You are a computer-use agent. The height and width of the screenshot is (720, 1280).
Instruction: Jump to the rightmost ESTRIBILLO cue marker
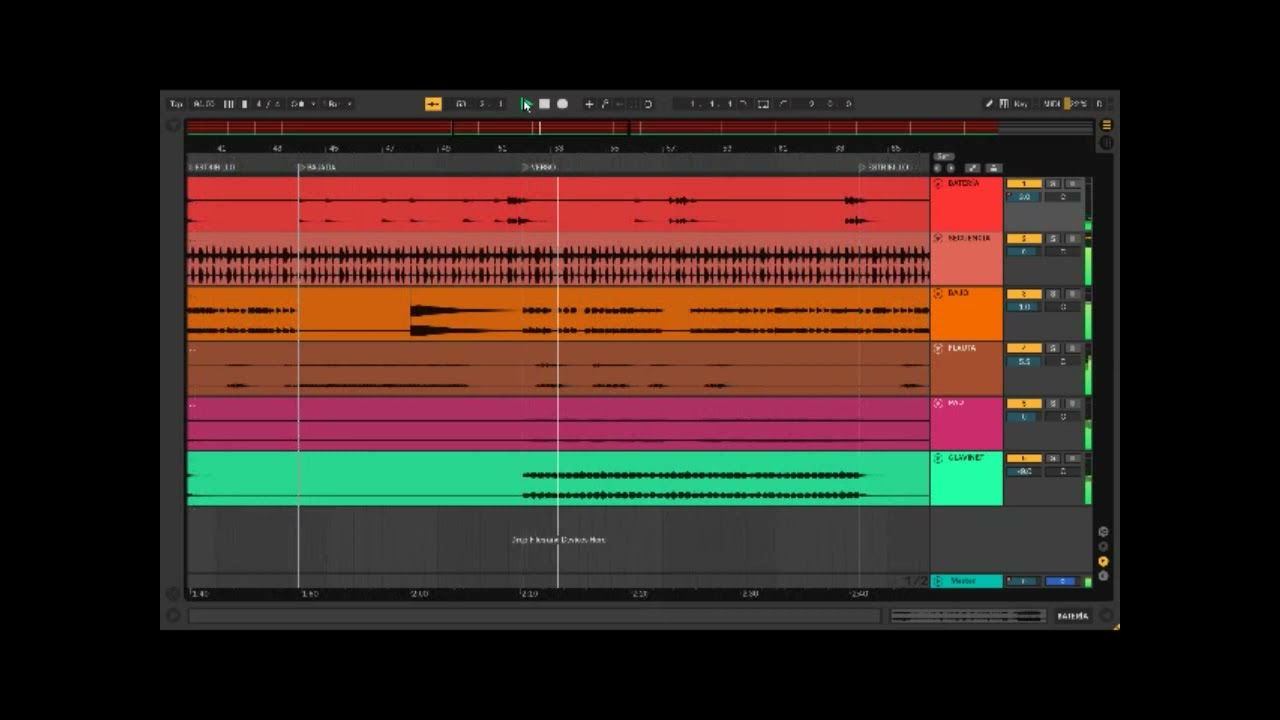coord(885,167)
